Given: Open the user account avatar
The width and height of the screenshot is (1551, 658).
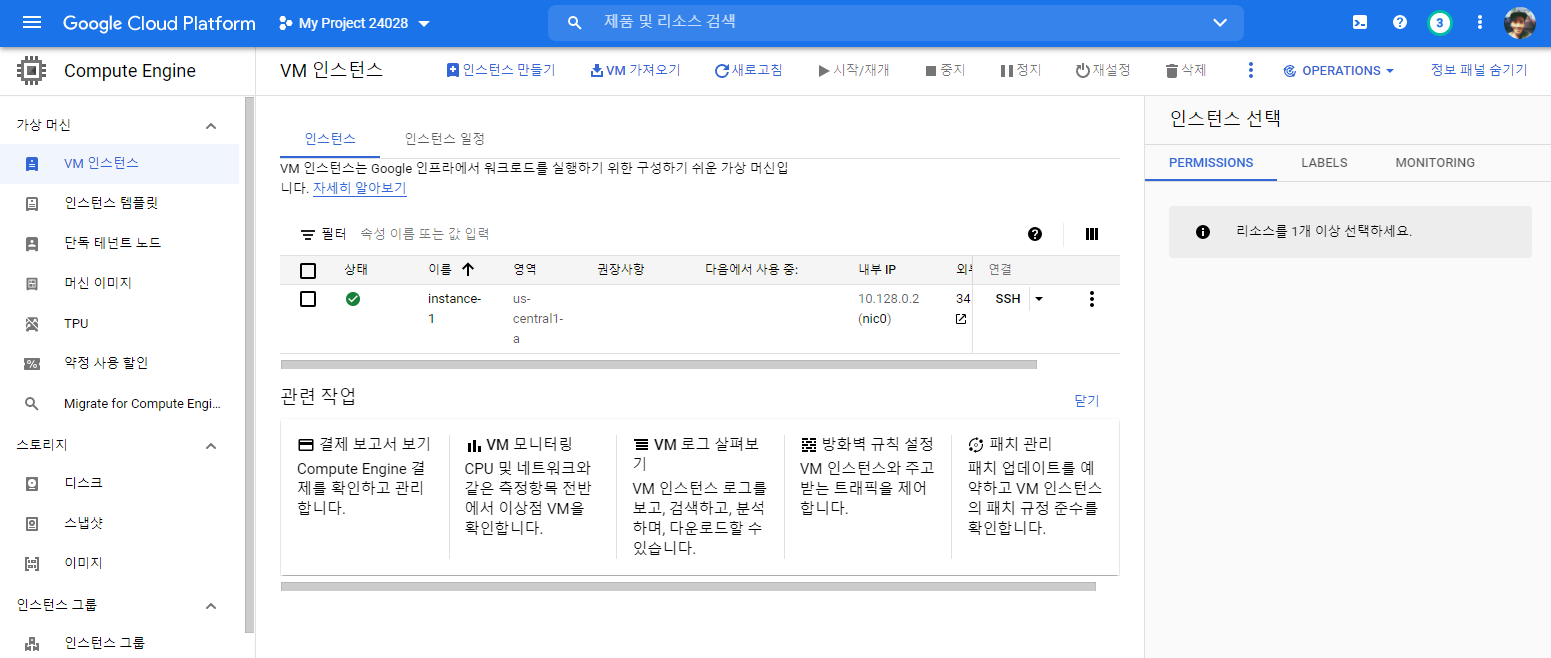Looking at the screenshot, I should (x=1520, y=22).
